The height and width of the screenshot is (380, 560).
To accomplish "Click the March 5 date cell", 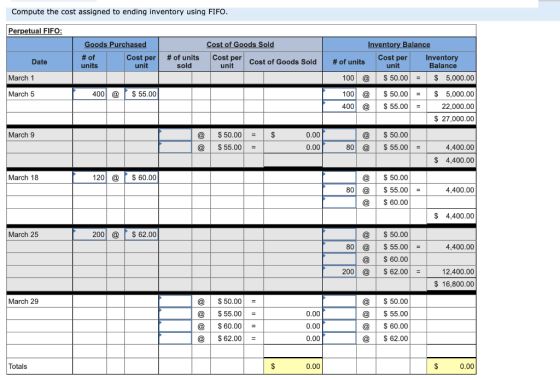I will pos(39,94).
